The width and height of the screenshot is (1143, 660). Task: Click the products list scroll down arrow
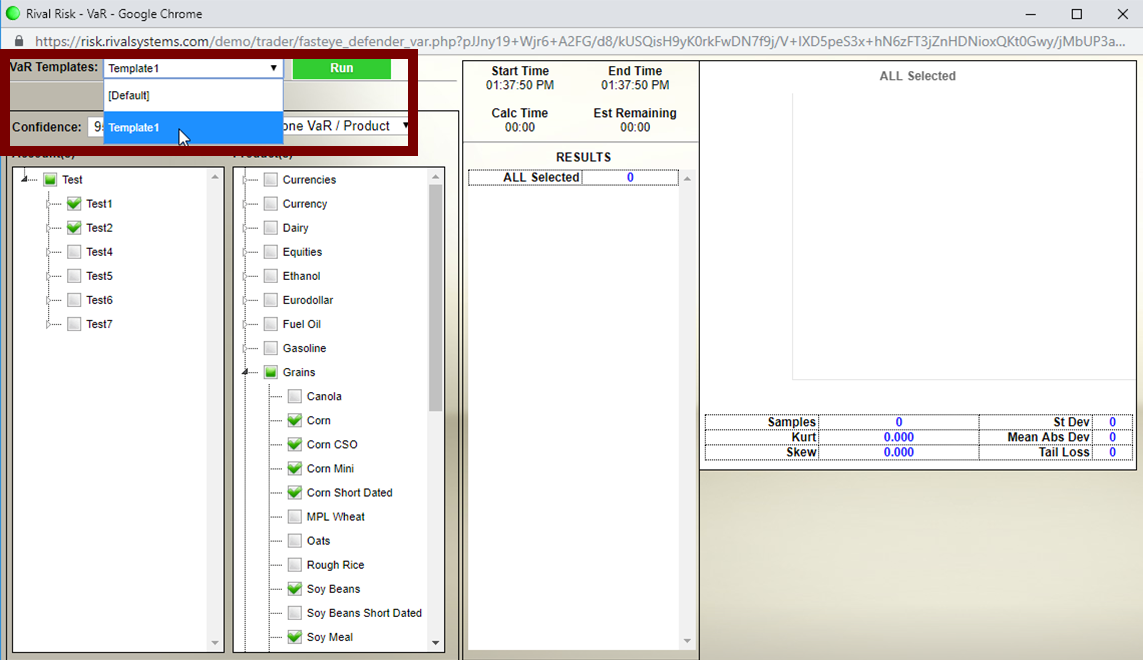[x=435, y=642]
